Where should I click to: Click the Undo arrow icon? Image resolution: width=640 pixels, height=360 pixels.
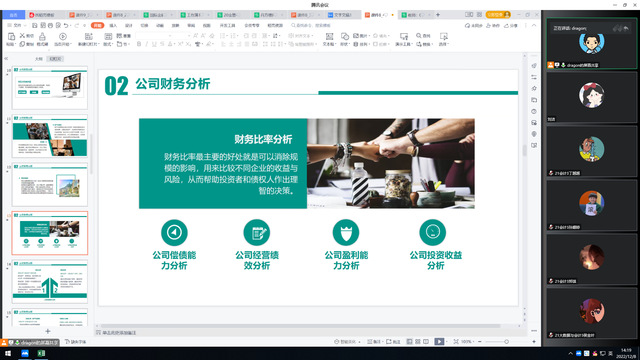(66, 25)
